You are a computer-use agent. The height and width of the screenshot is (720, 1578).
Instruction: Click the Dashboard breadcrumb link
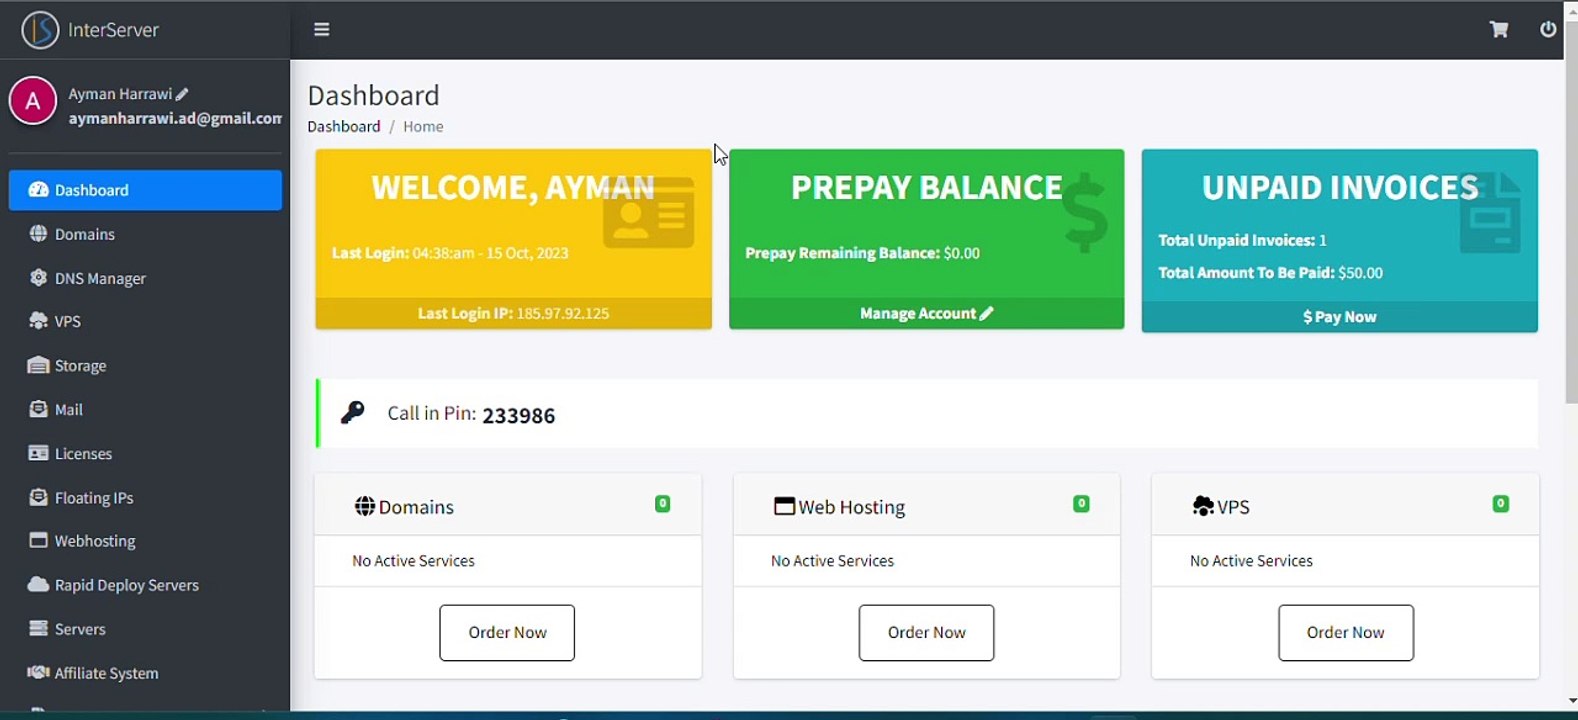pos(344,126)
